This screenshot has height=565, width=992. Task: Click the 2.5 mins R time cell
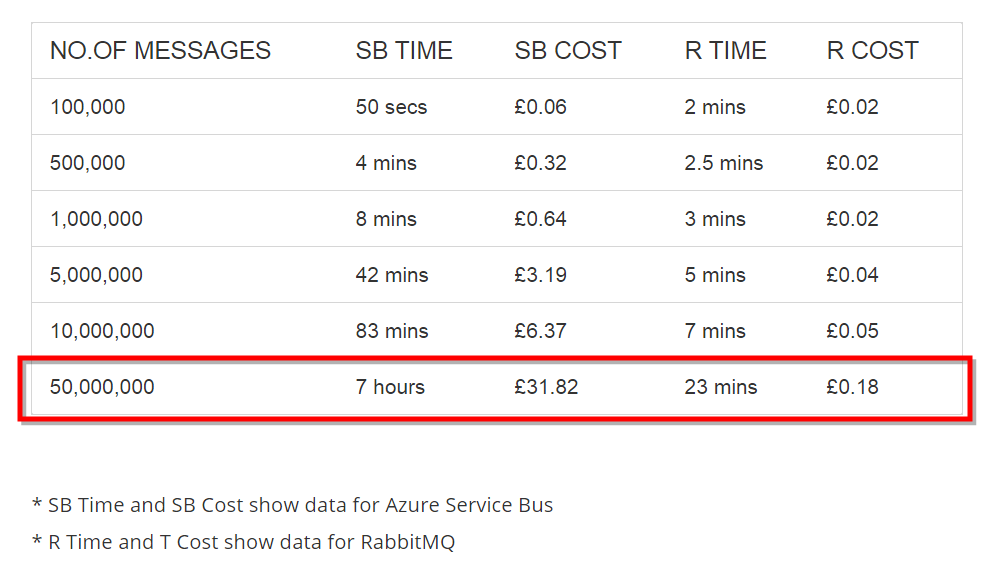pyautogui.click(x=724, y=163)
